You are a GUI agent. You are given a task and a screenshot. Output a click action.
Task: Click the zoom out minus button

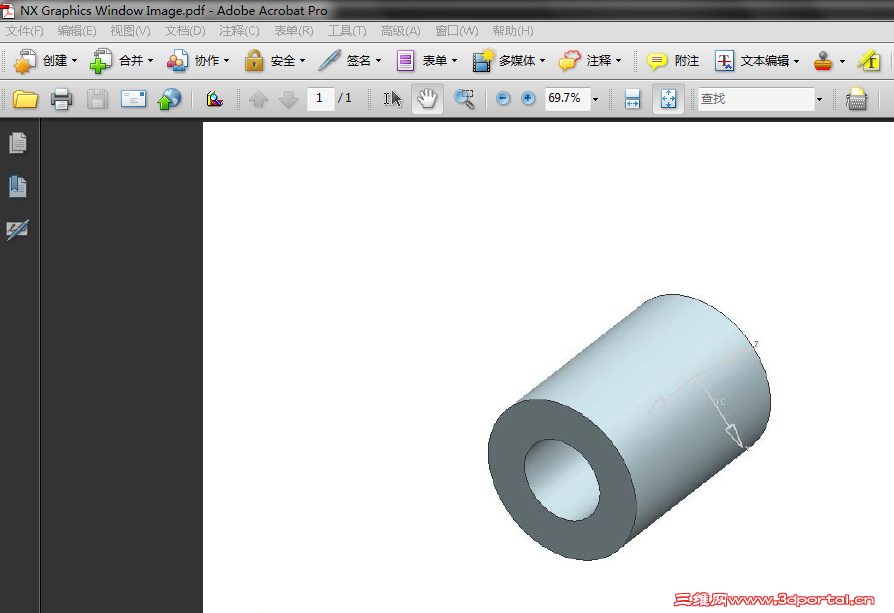503,99
